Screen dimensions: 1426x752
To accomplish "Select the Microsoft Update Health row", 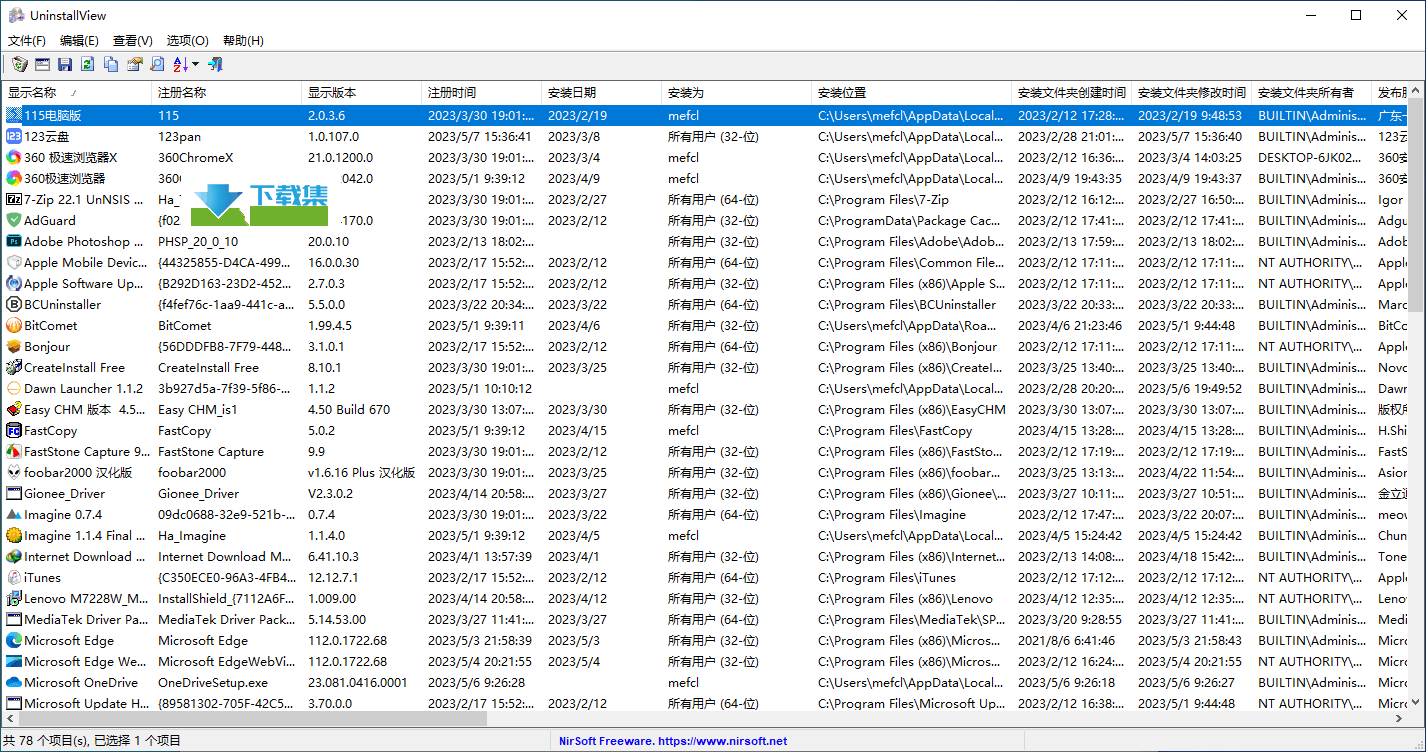I will [x=704, y=703].
